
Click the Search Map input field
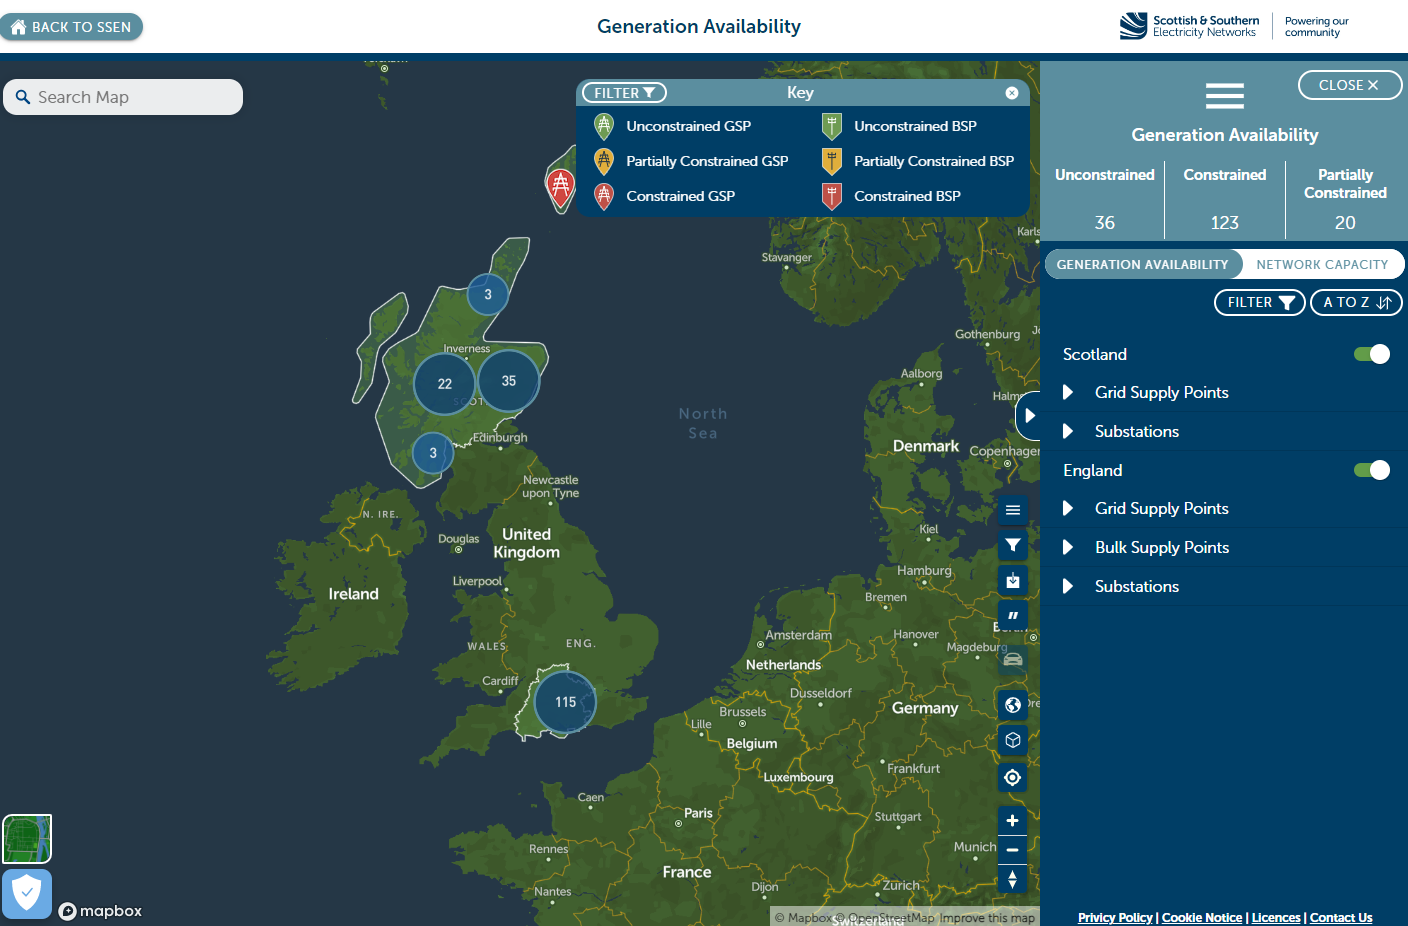click(130, 97)
